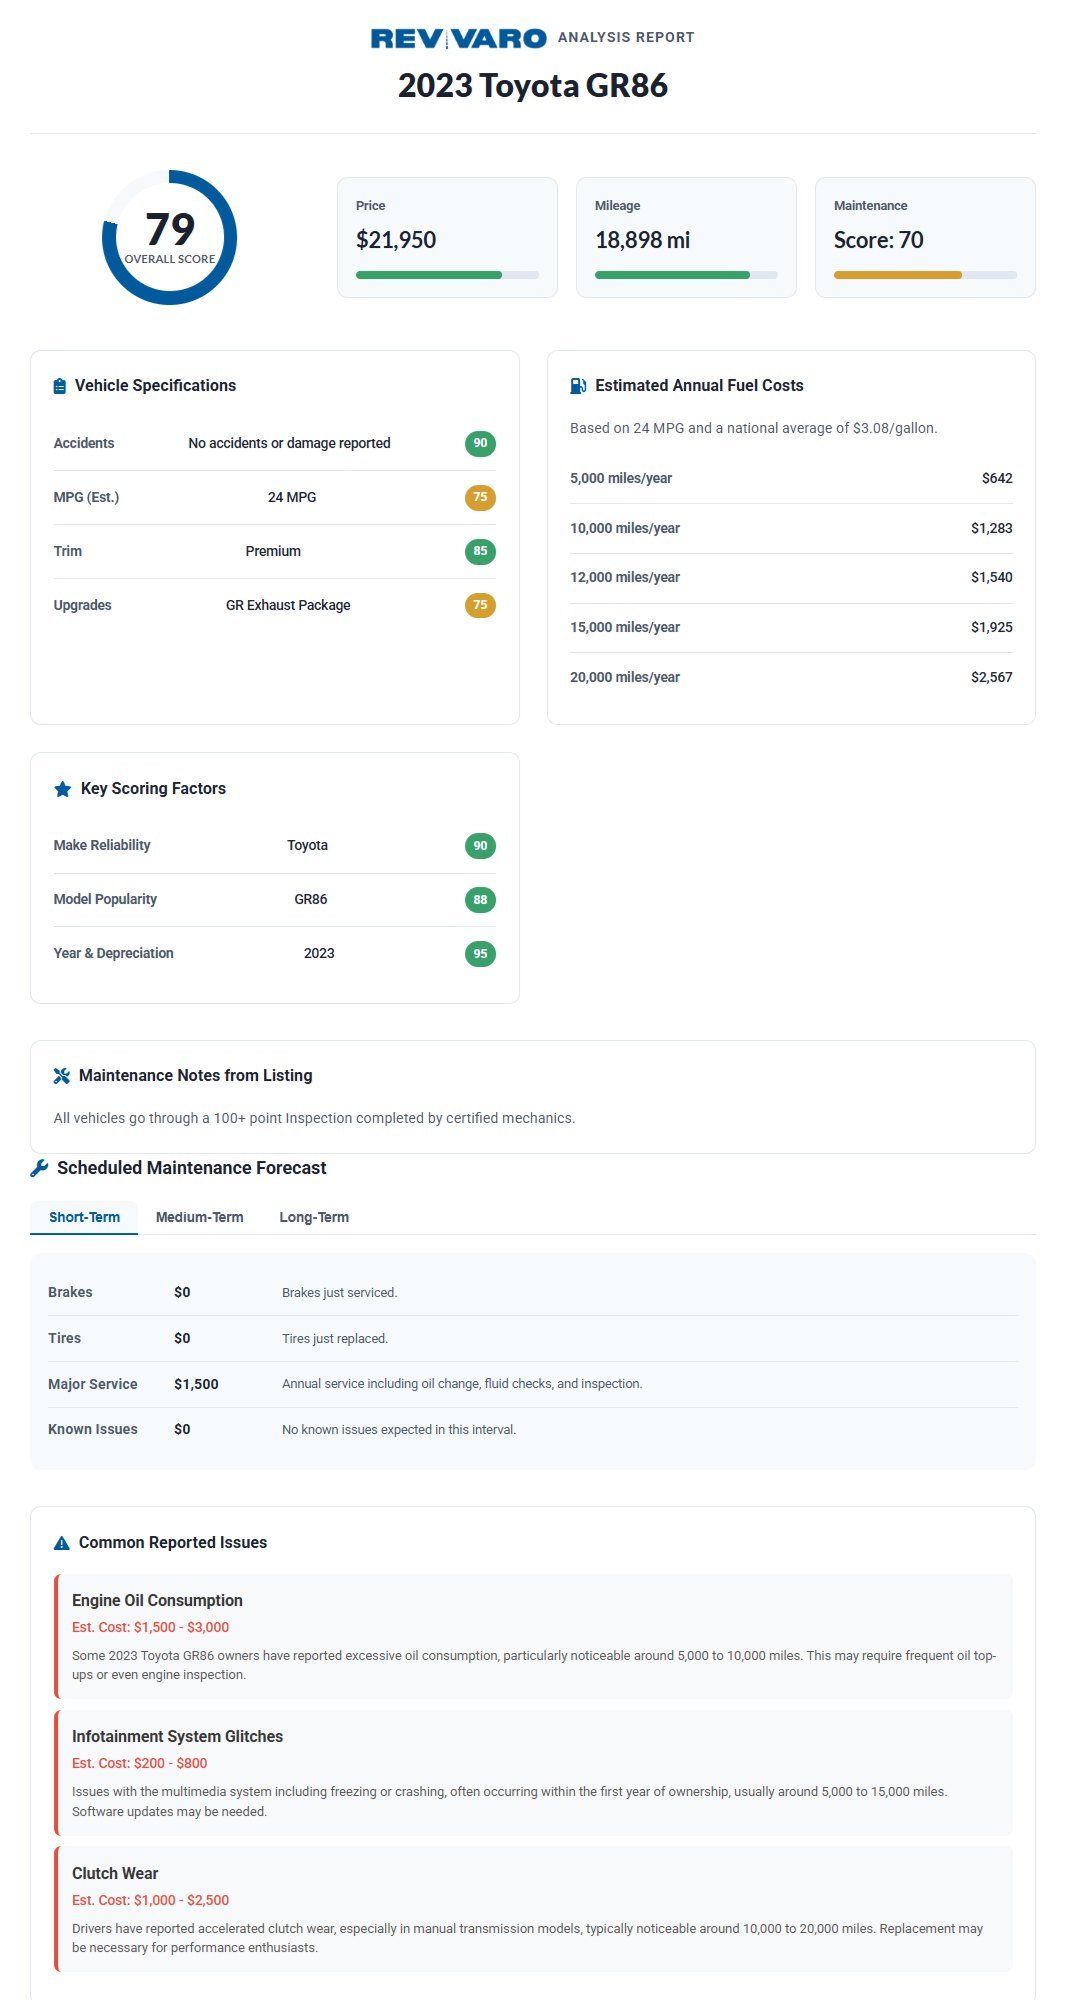The width and height of the screenshot is (1065, 2000).
Task: Click the Infotainment System Glitches issue title
Action: tap(177, 1737)
